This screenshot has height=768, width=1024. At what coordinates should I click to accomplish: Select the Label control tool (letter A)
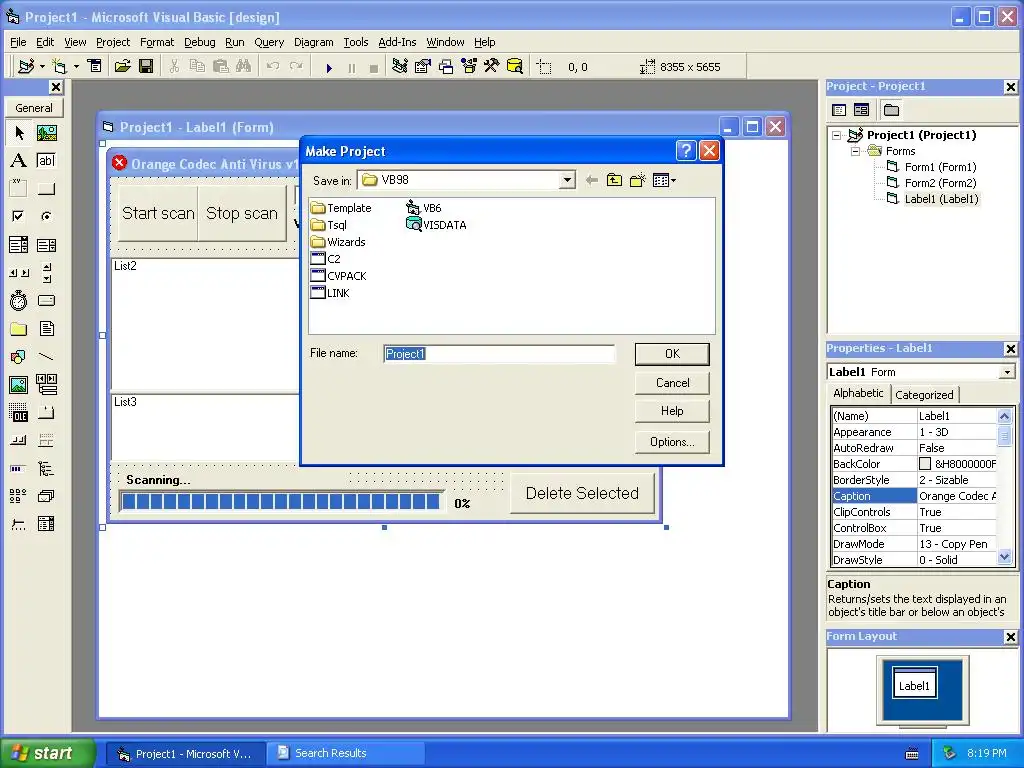click(19, 161)
